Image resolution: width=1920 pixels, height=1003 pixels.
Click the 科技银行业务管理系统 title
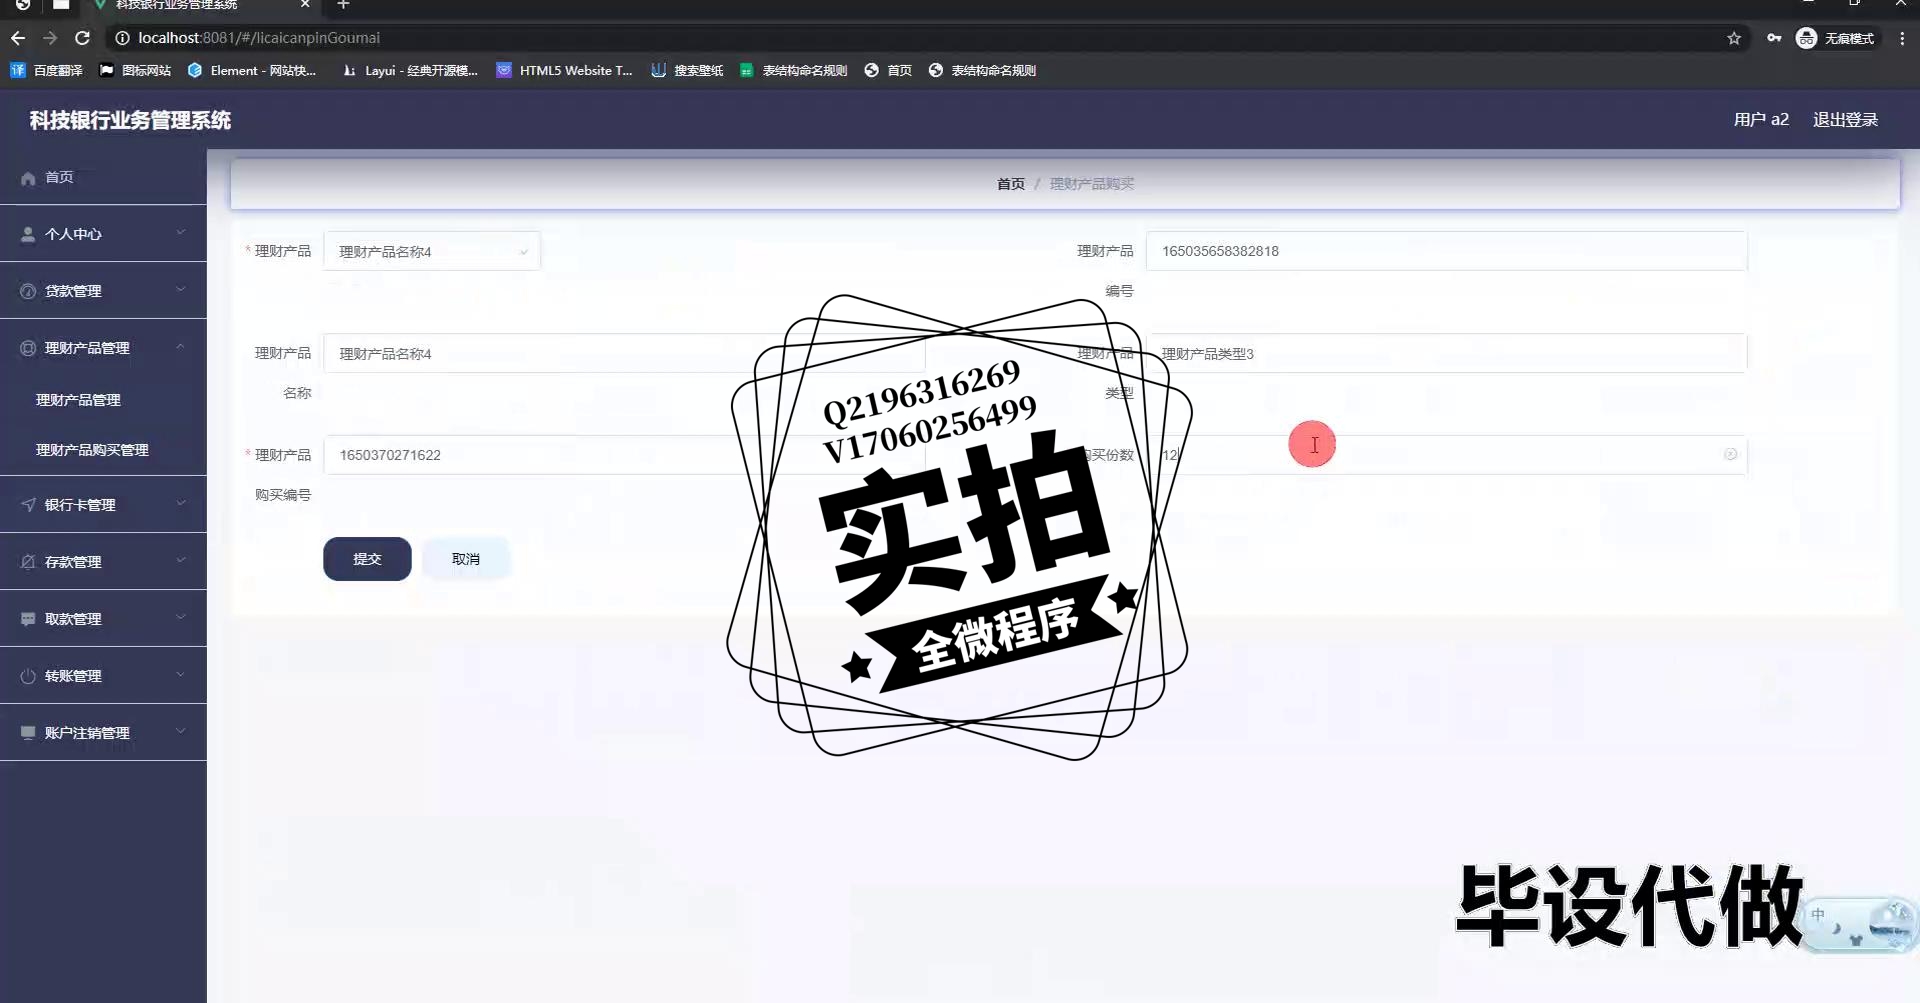tap(130, 121)
